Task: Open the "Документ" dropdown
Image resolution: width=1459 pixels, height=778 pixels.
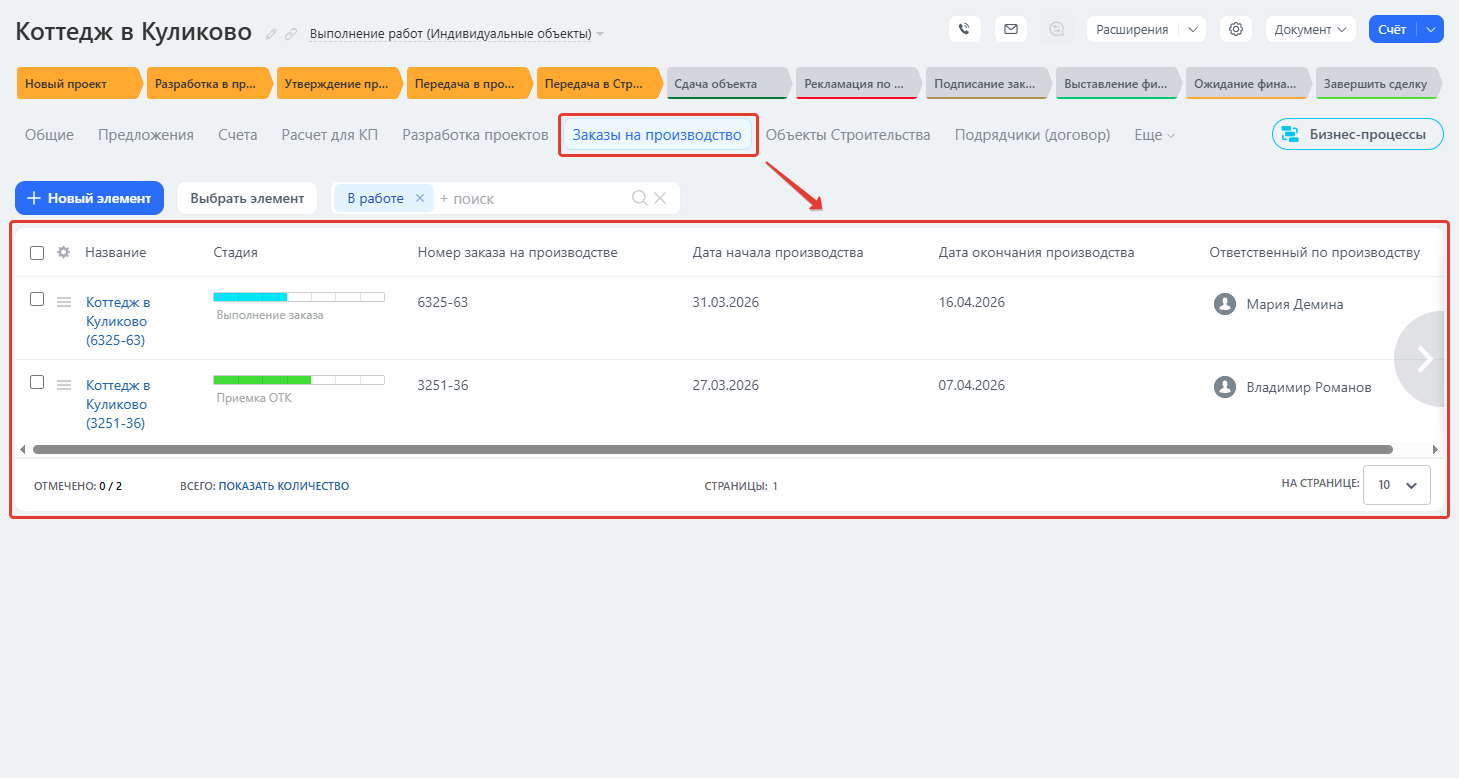Action: [1310, 29]
